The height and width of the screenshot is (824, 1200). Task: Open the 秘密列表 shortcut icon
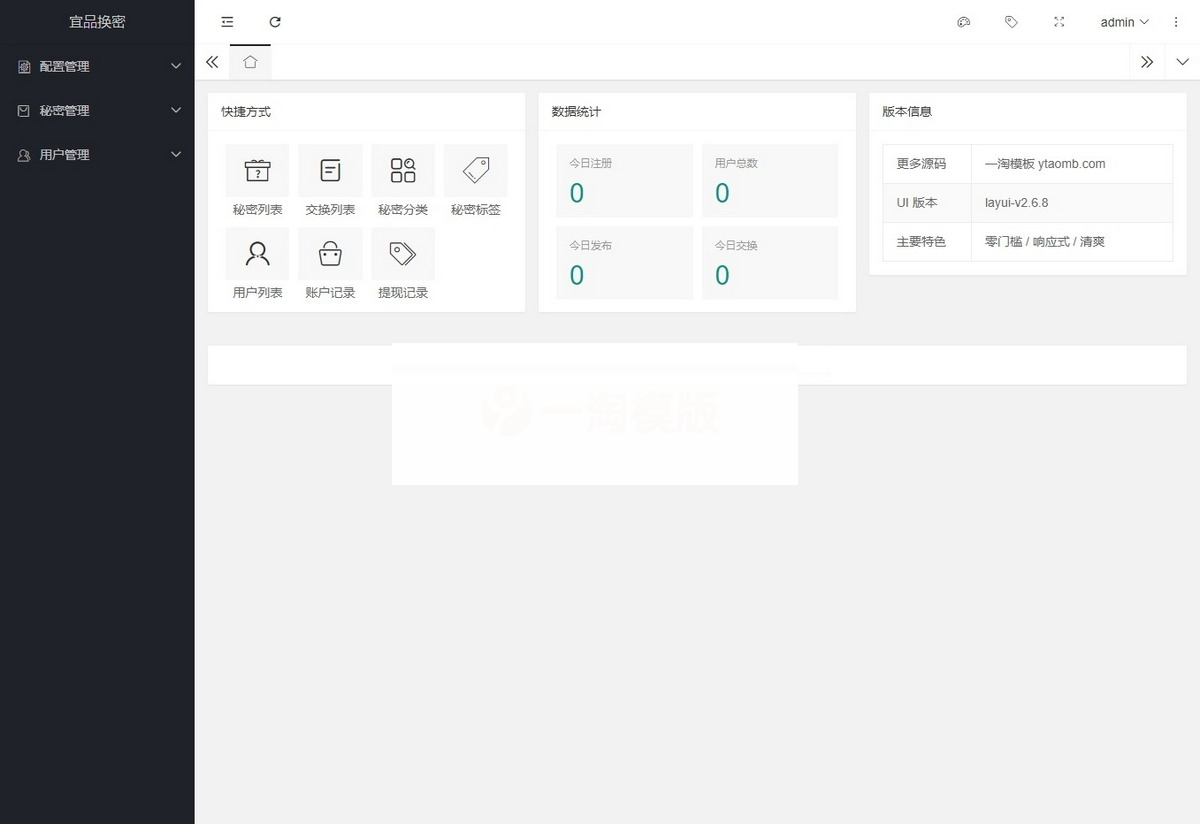tap(257, 171)
